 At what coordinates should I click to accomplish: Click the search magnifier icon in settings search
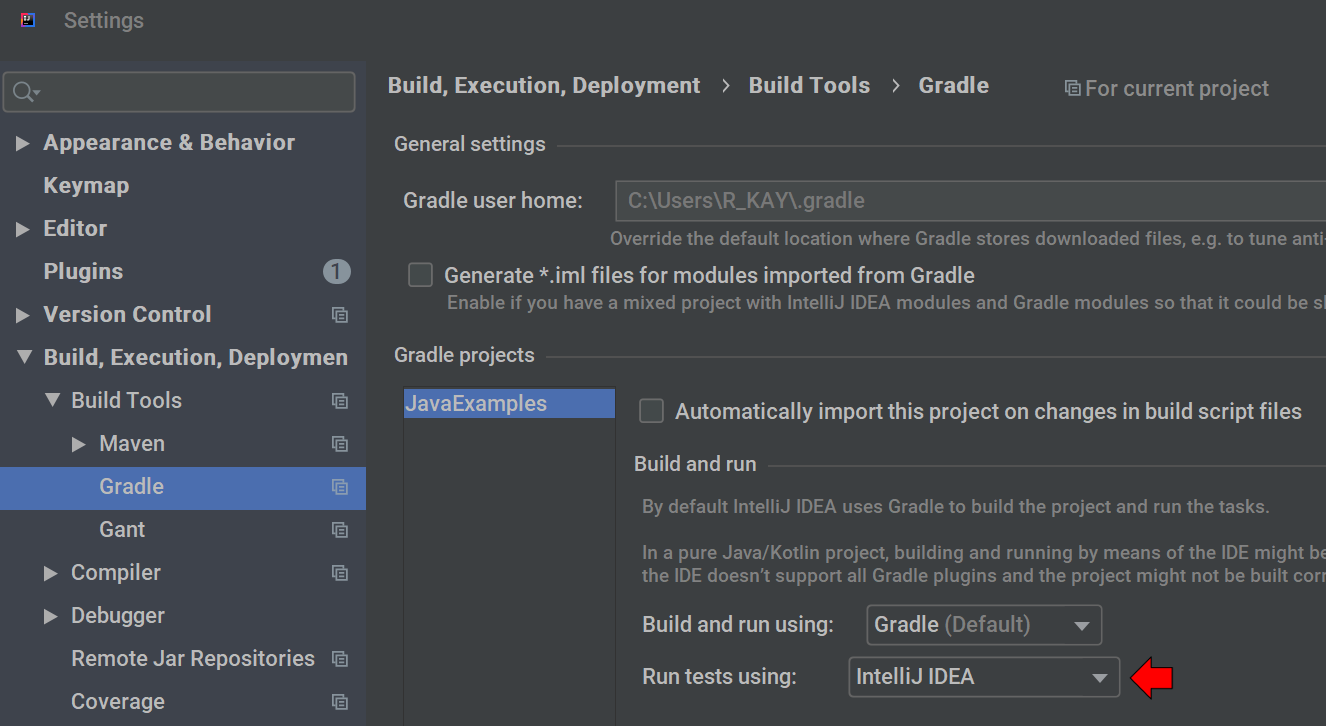(x=25, y=92)
